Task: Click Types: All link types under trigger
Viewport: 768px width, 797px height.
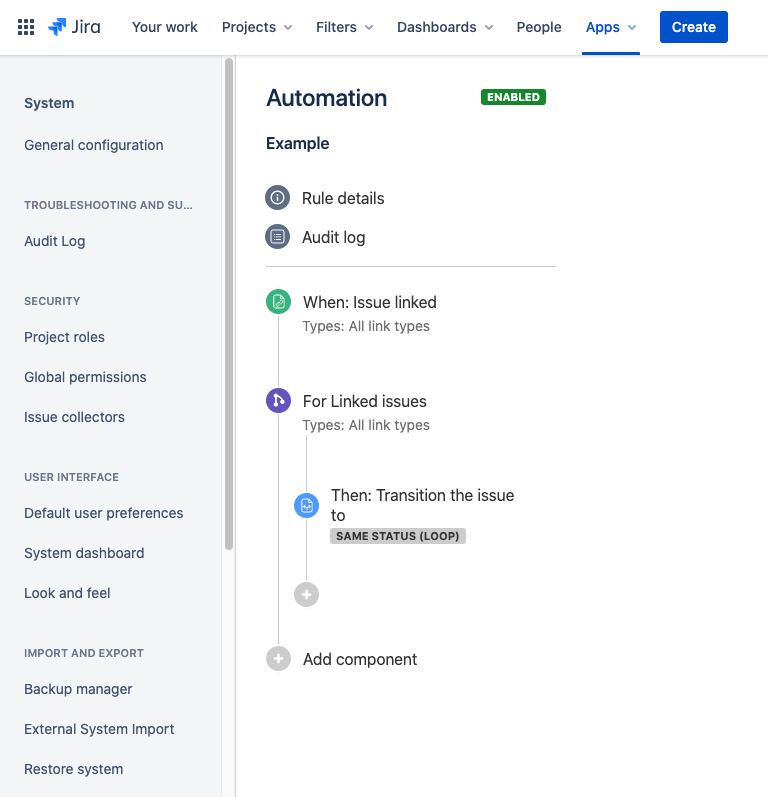Action: tap(366, 326)
